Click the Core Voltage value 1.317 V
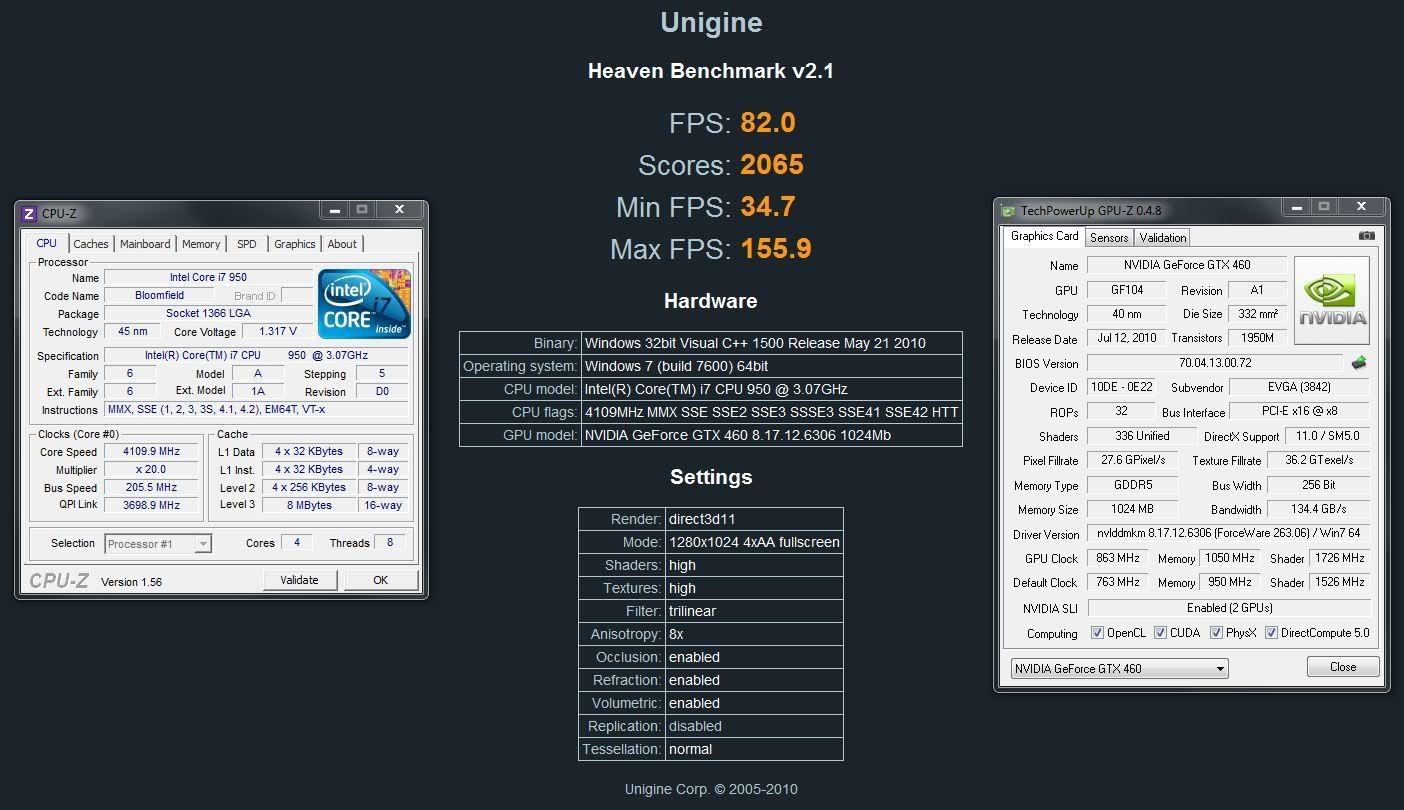This screenshot has height=810, width=1404. [277, 331]
